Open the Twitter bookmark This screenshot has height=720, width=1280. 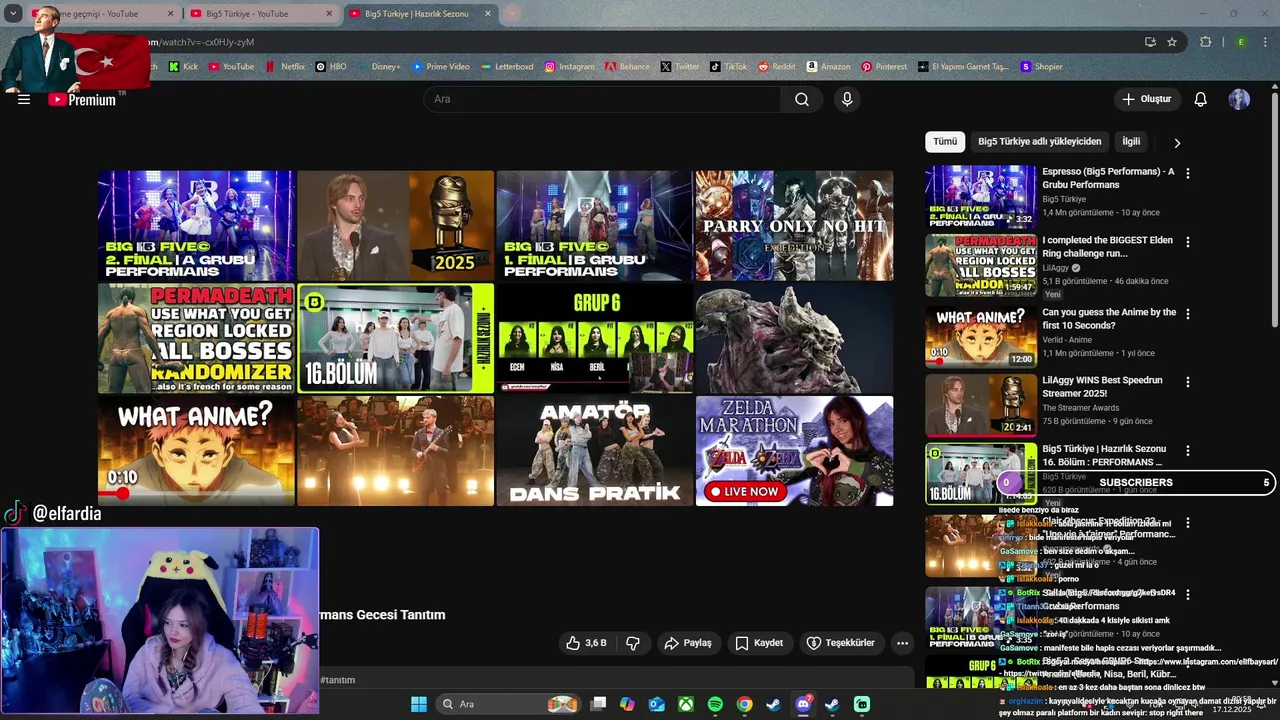680,67
